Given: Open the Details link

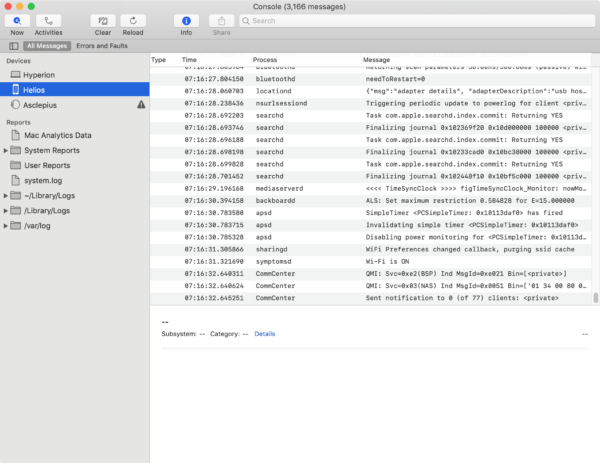Looking at the screenshot, I should point(265,334).
